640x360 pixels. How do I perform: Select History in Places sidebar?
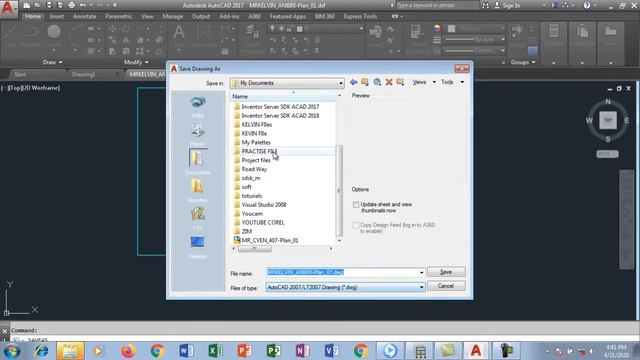198,135
